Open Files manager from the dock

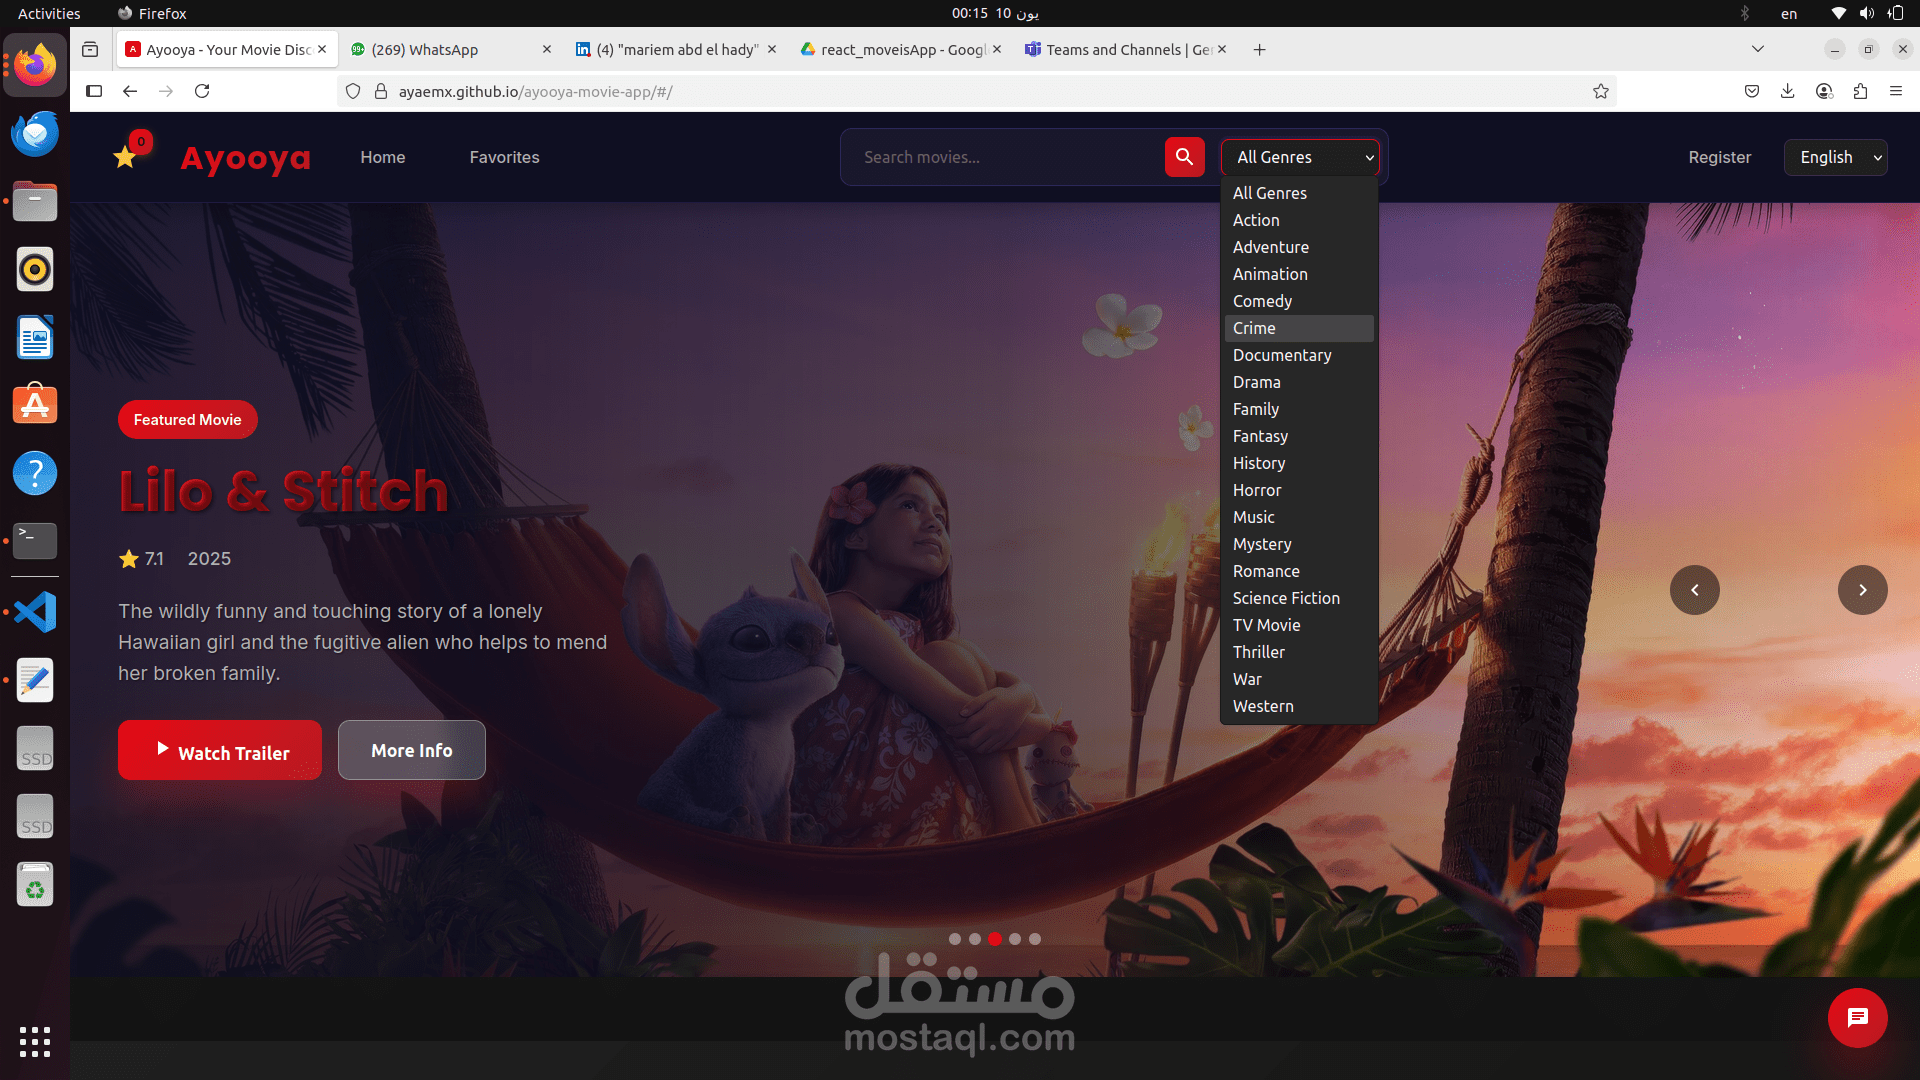click(35, 201)
